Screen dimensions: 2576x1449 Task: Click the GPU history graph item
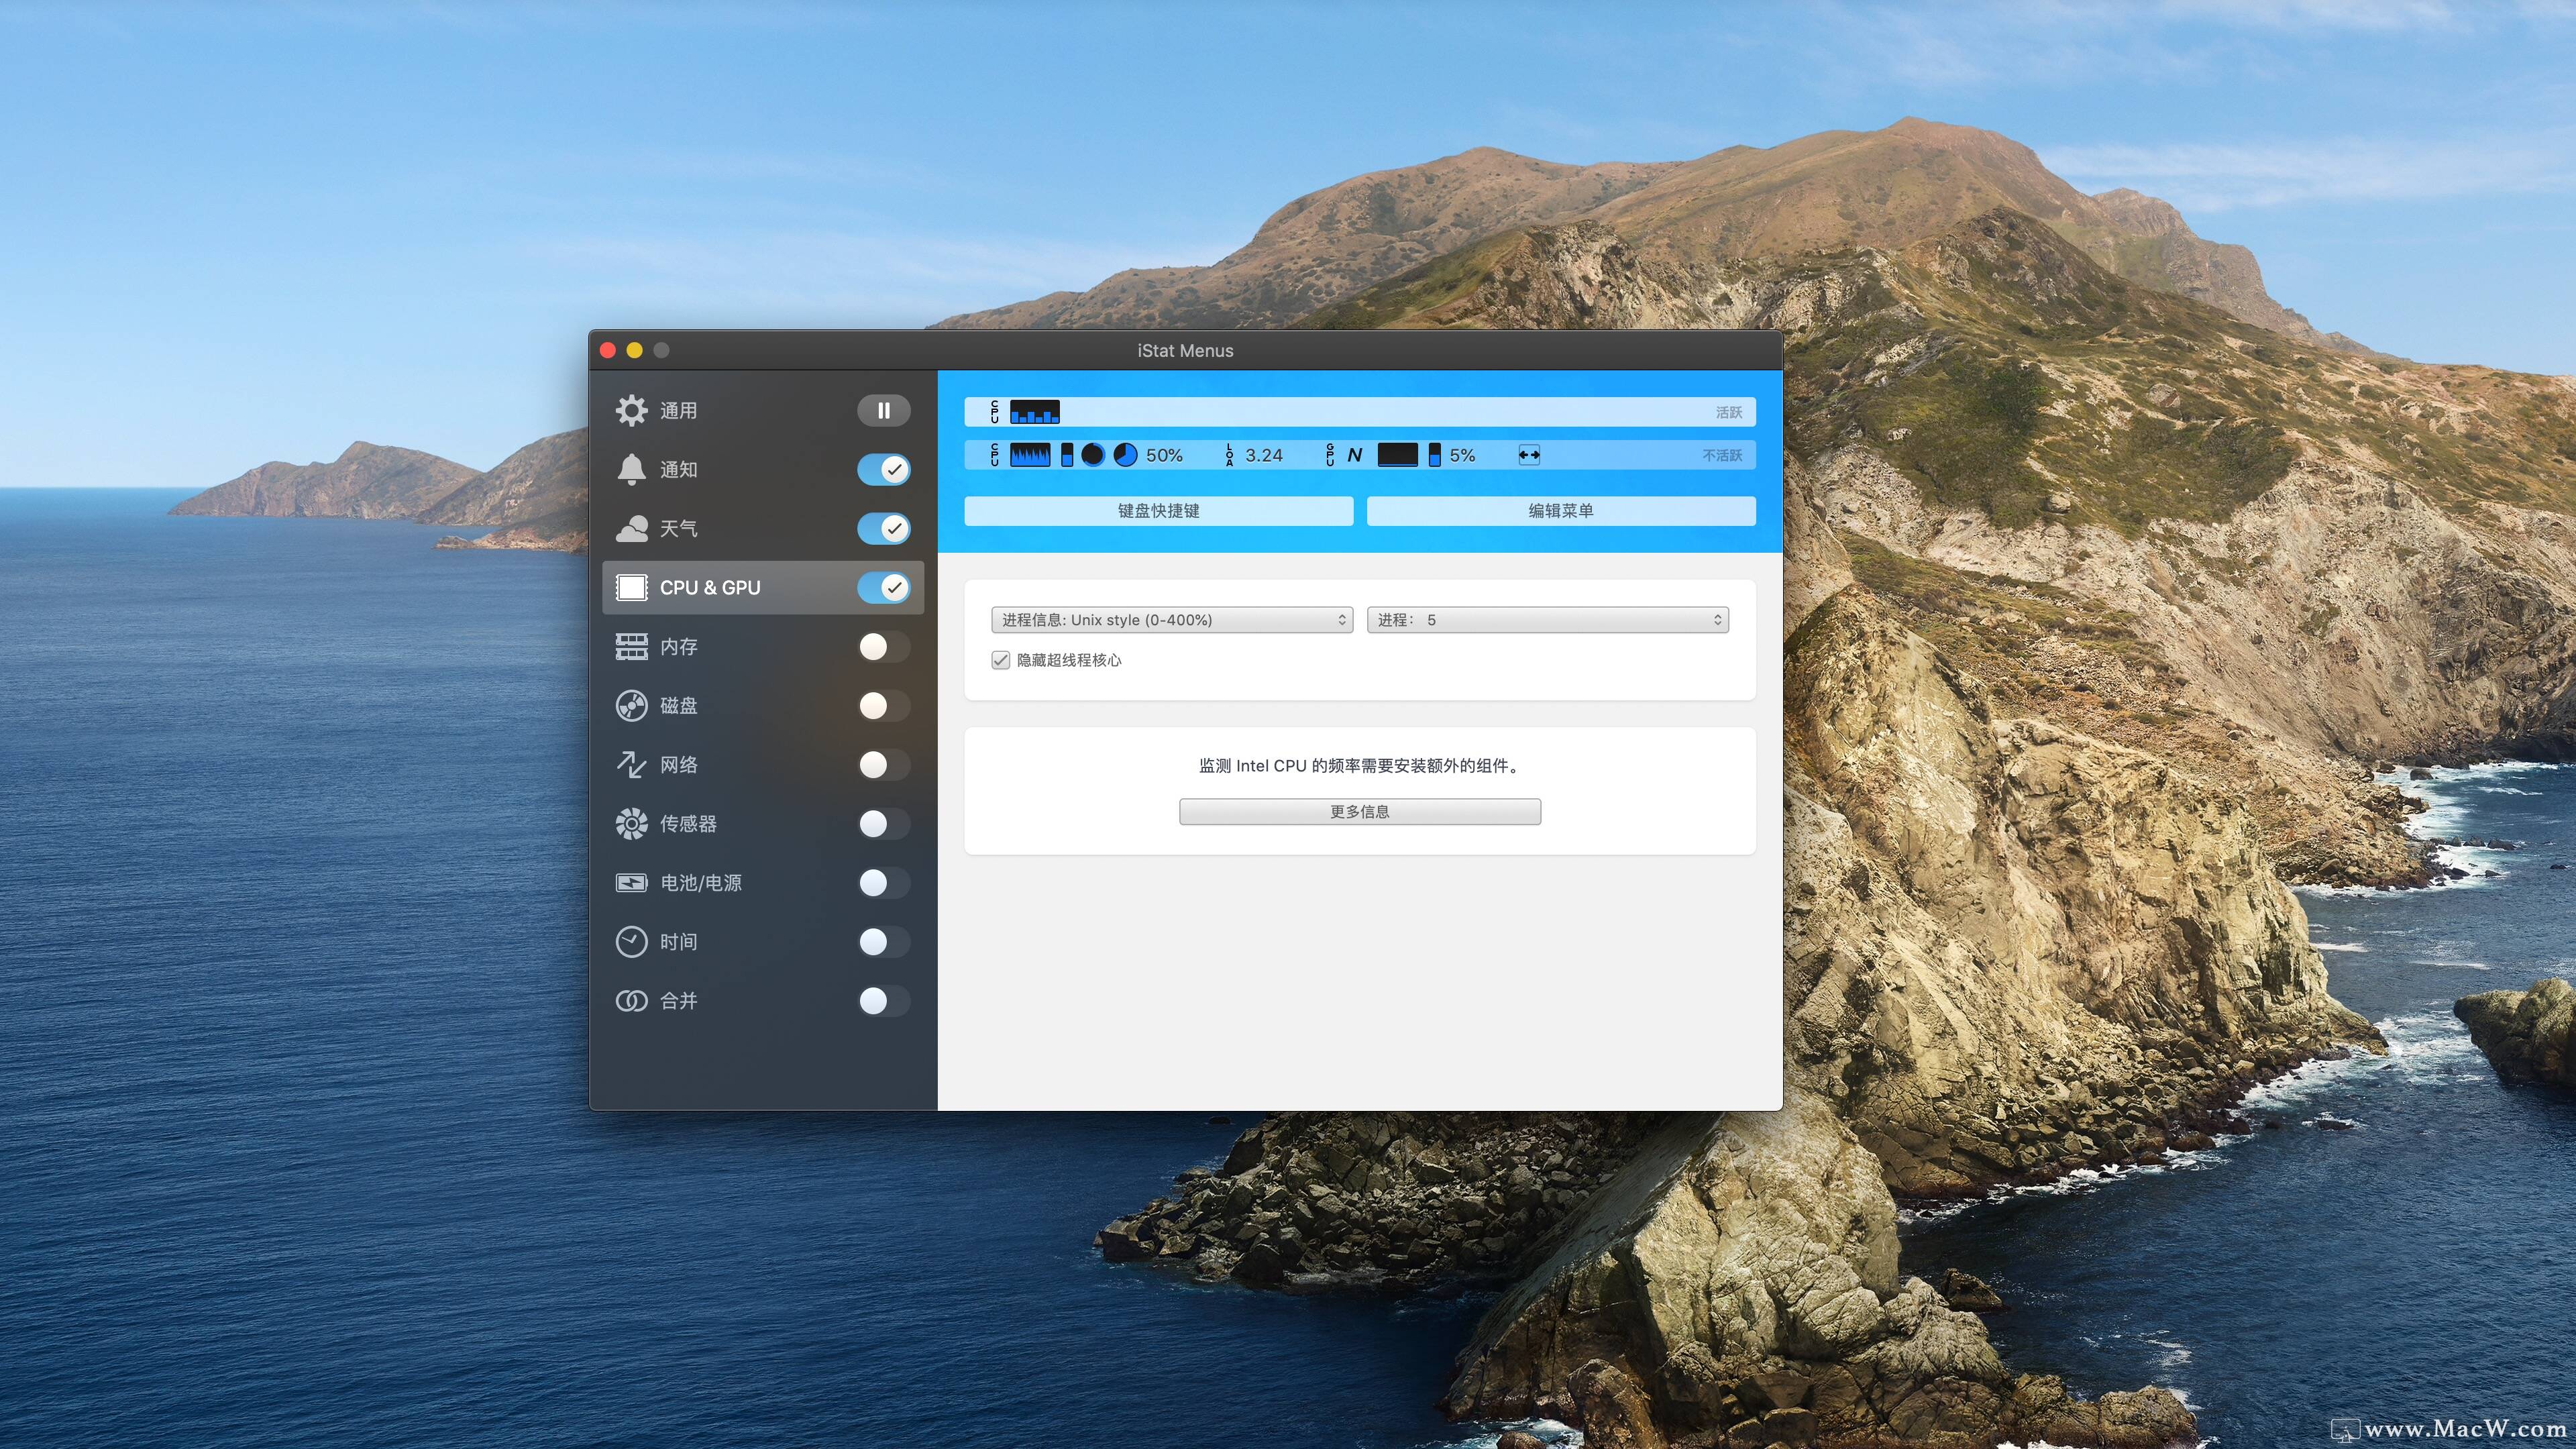point(1397,455)
